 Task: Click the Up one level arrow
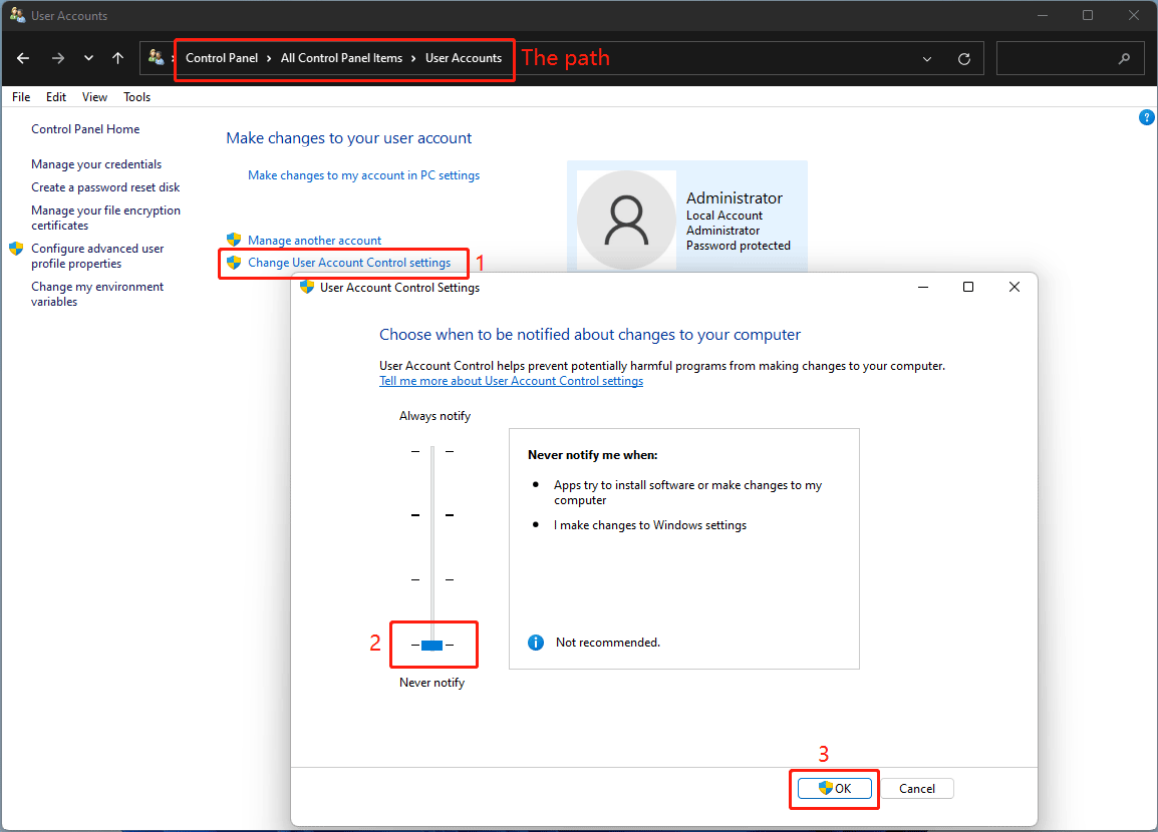point(118,58)
